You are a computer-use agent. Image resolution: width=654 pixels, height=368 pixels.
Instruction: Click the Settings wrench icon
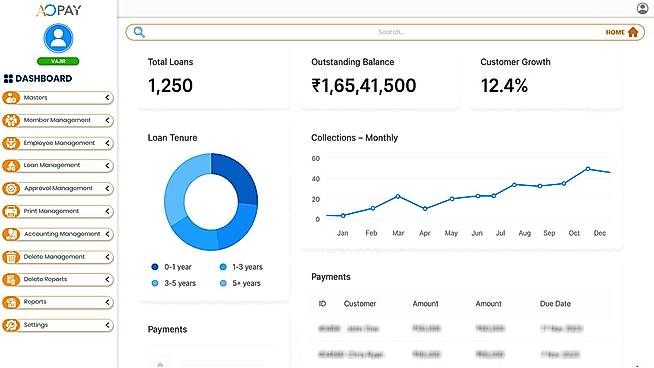pyautogui.click(x=11, y=325)
